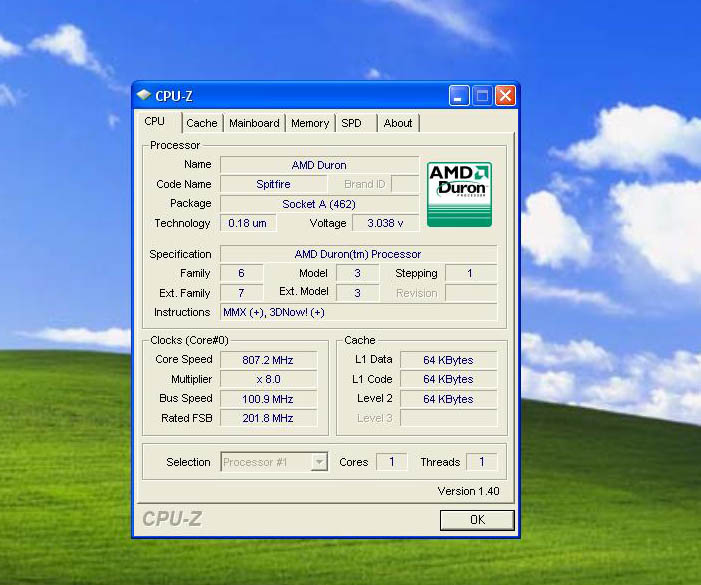This screenshot has width=701, height=585.
Task: Click the 3.038 v voltage value
Action: click(x=385, y=223)
